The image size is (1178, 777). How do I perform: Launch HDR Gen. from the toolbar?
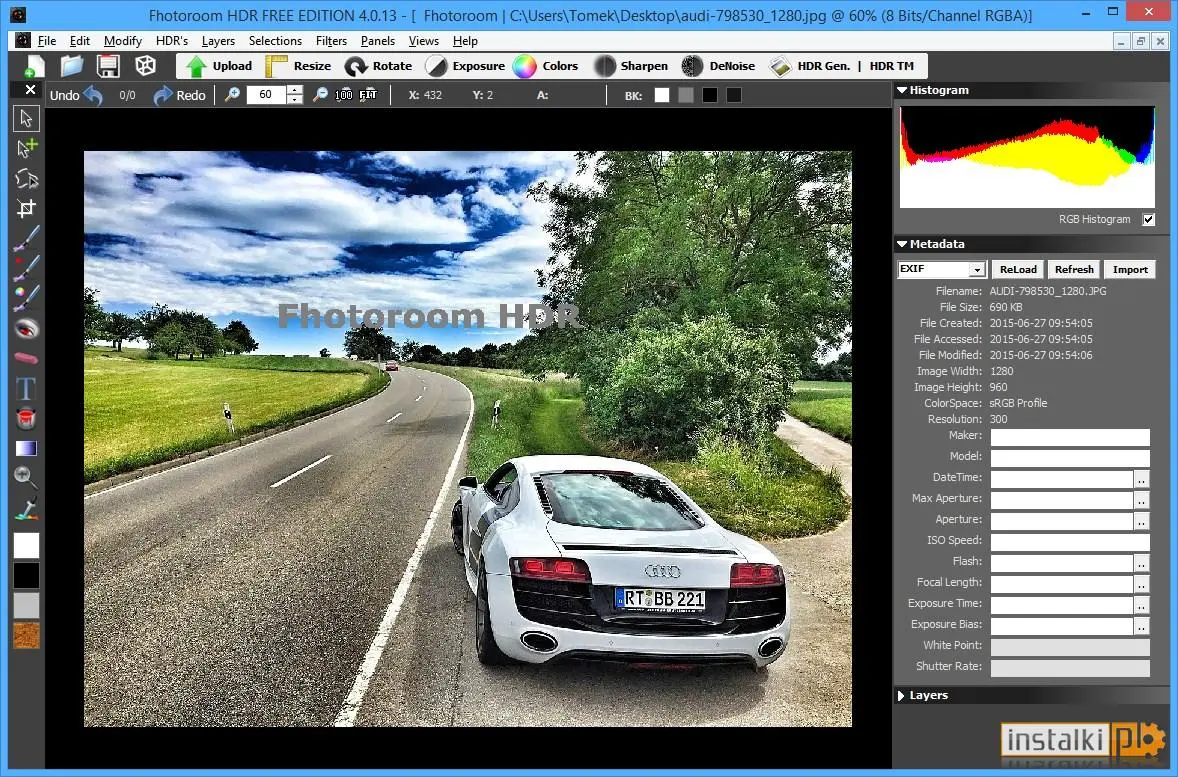pyautogui.click(x=811, y=66)
